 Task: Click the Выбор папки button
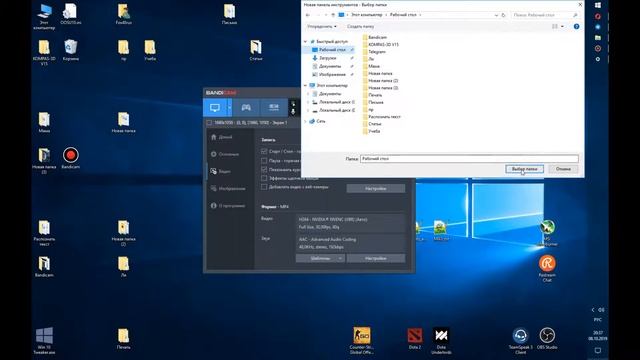(524, 169)
